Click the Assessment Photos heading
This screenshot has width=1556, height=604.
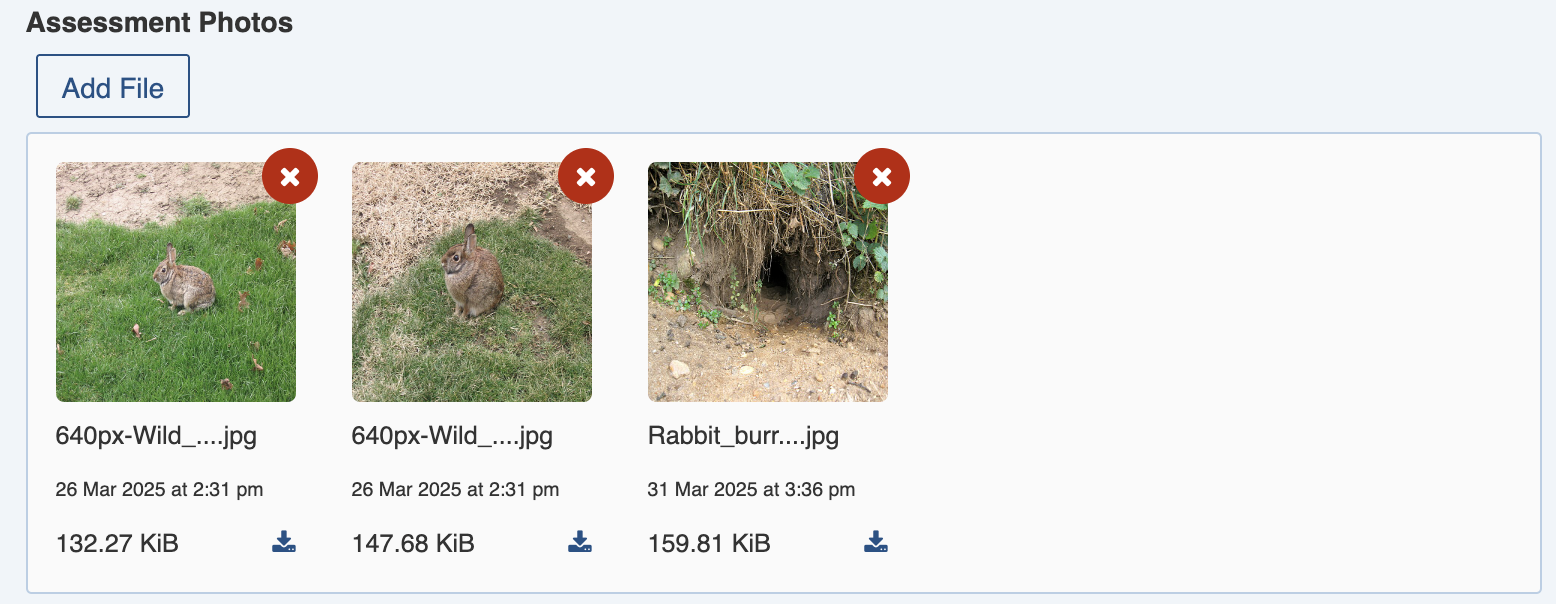pos(160,23)
